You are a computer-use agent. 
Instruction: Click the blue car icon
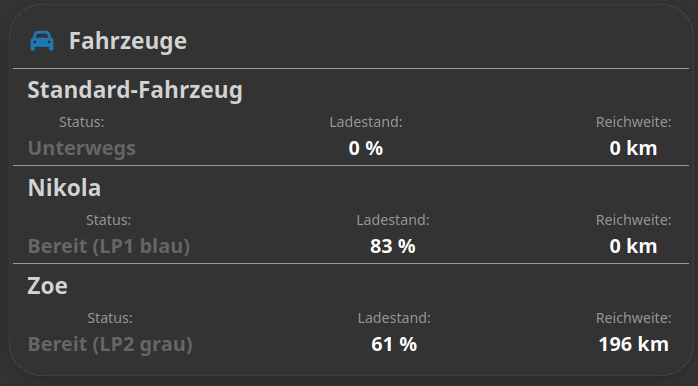(42, 41)
